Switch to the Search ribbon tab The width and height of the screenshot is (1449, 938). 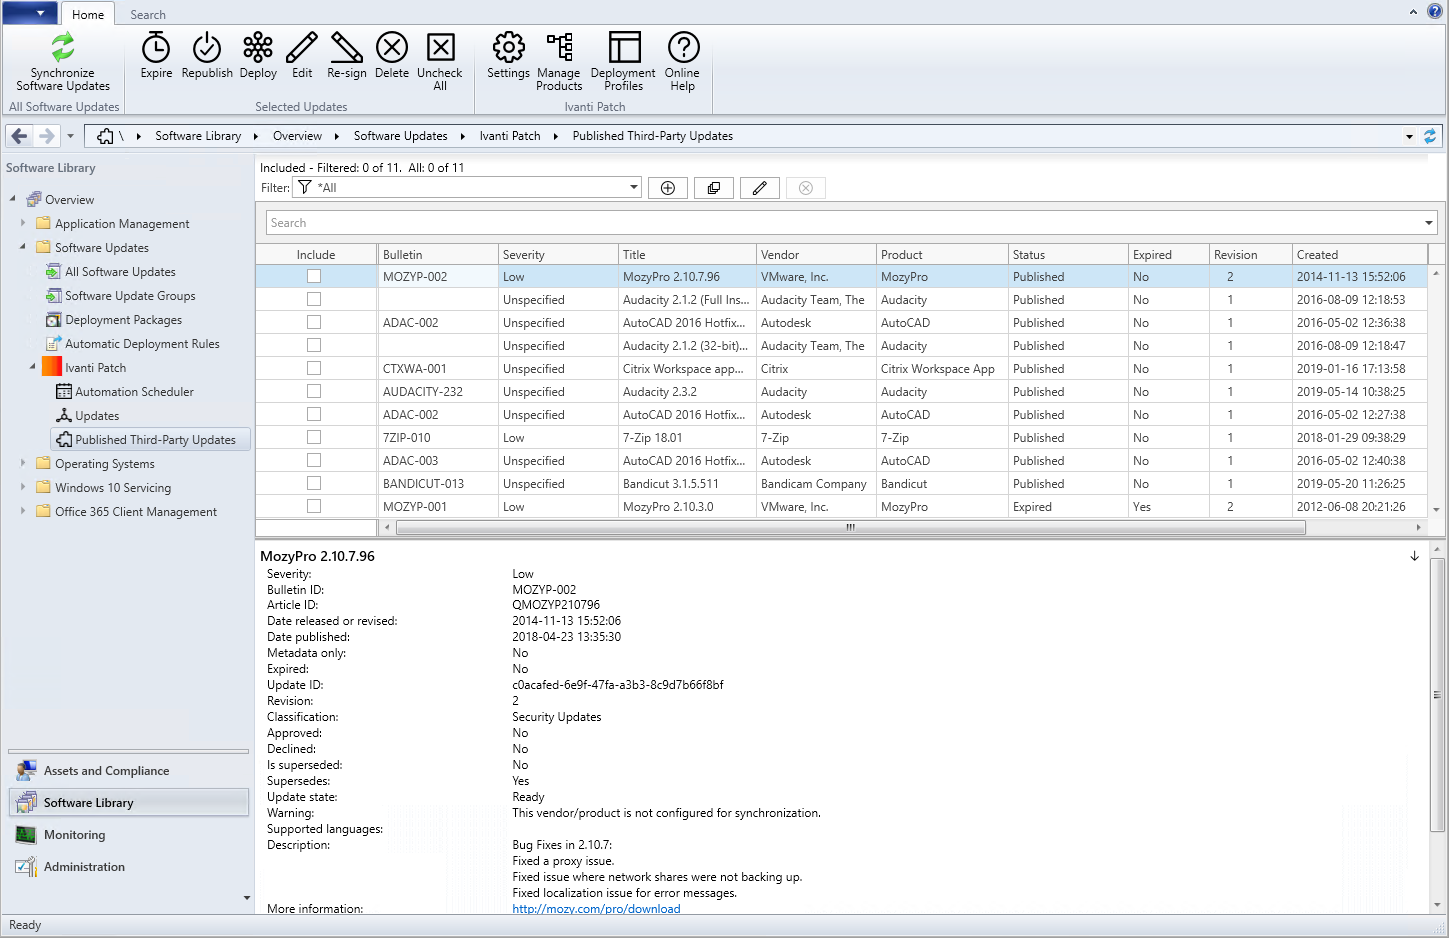pos(148,15)
